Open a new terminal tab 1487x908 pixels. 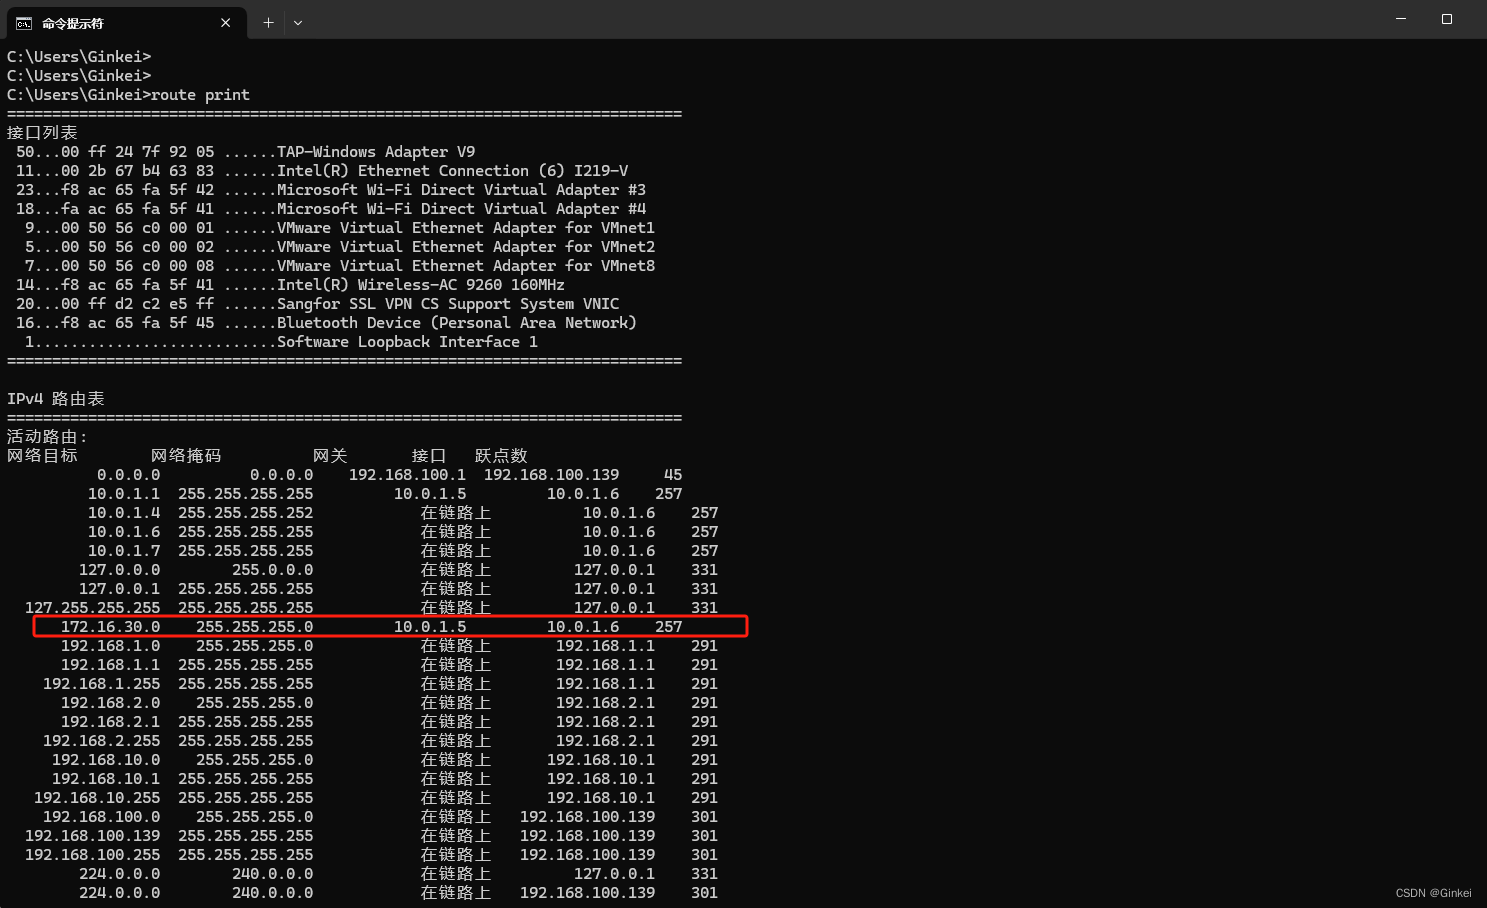click(268, 23)
